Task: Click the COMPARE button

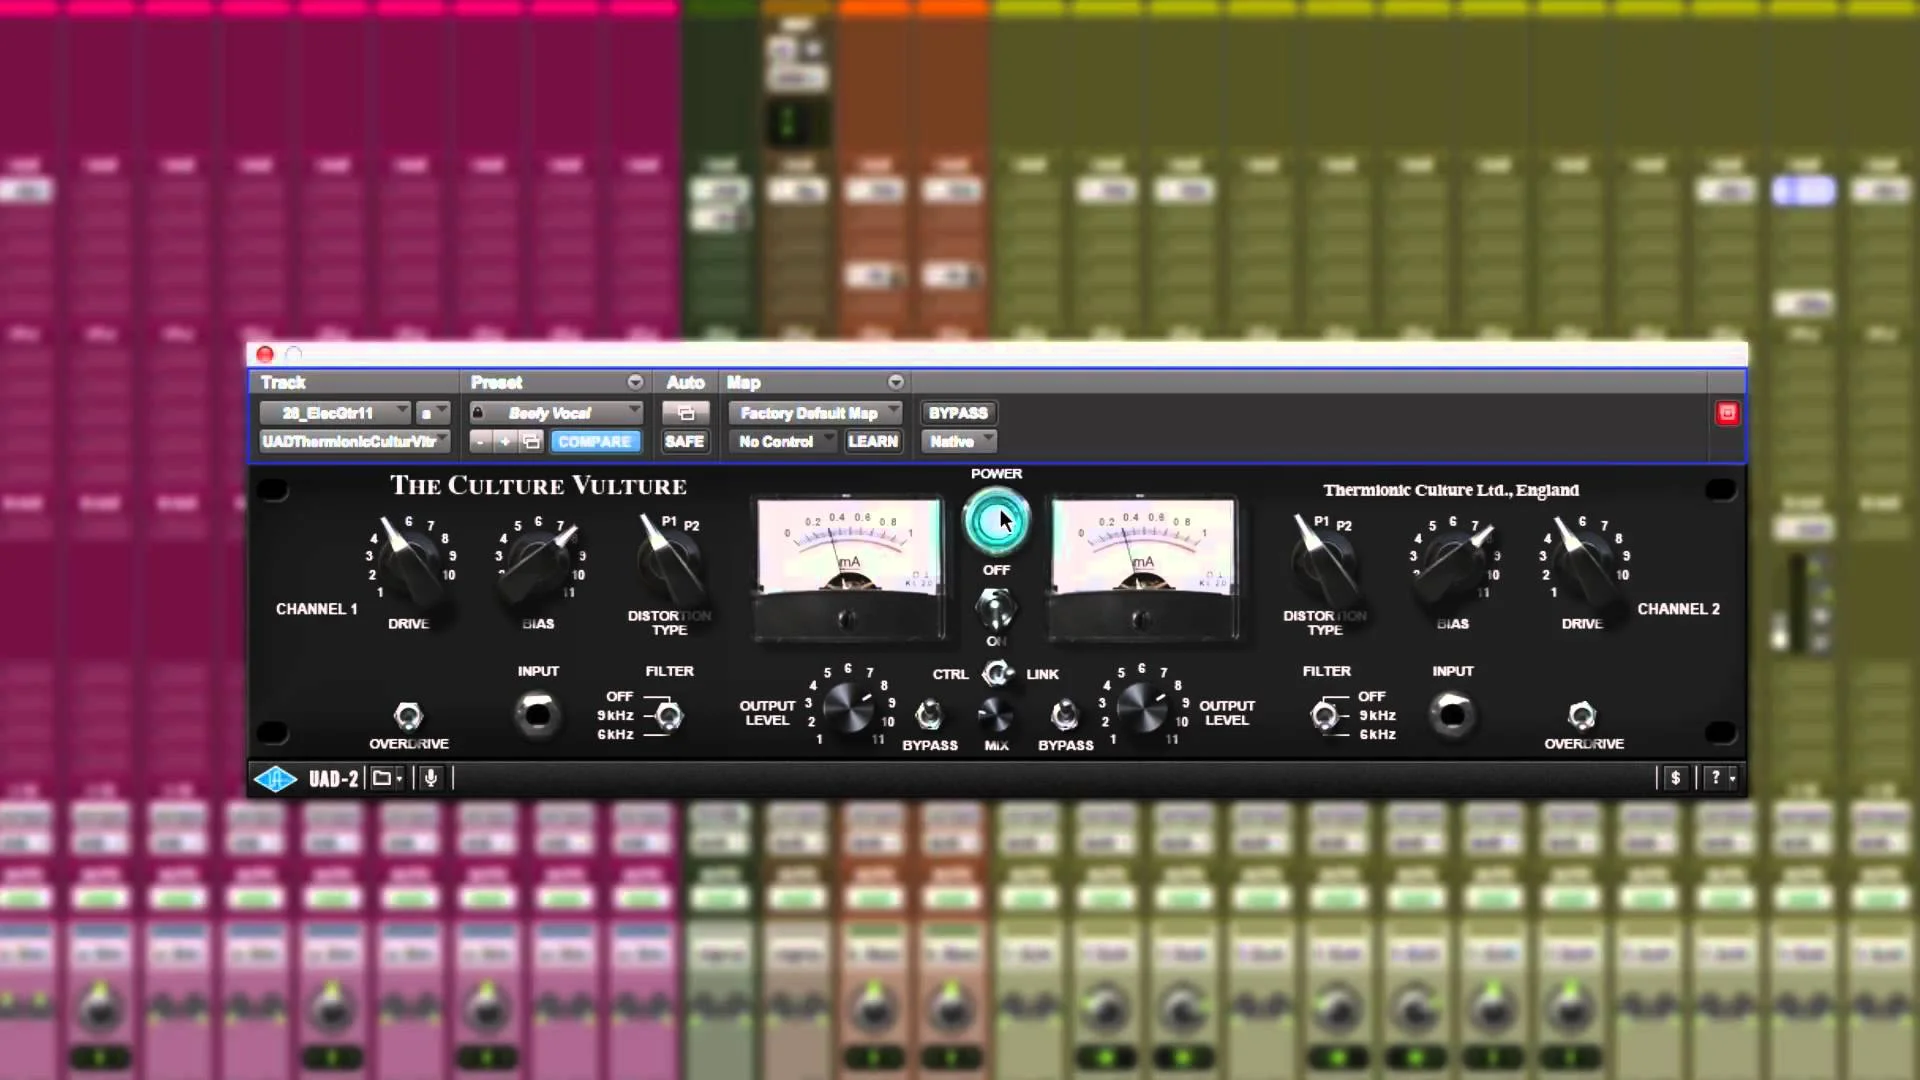Action: click(596, 441)
